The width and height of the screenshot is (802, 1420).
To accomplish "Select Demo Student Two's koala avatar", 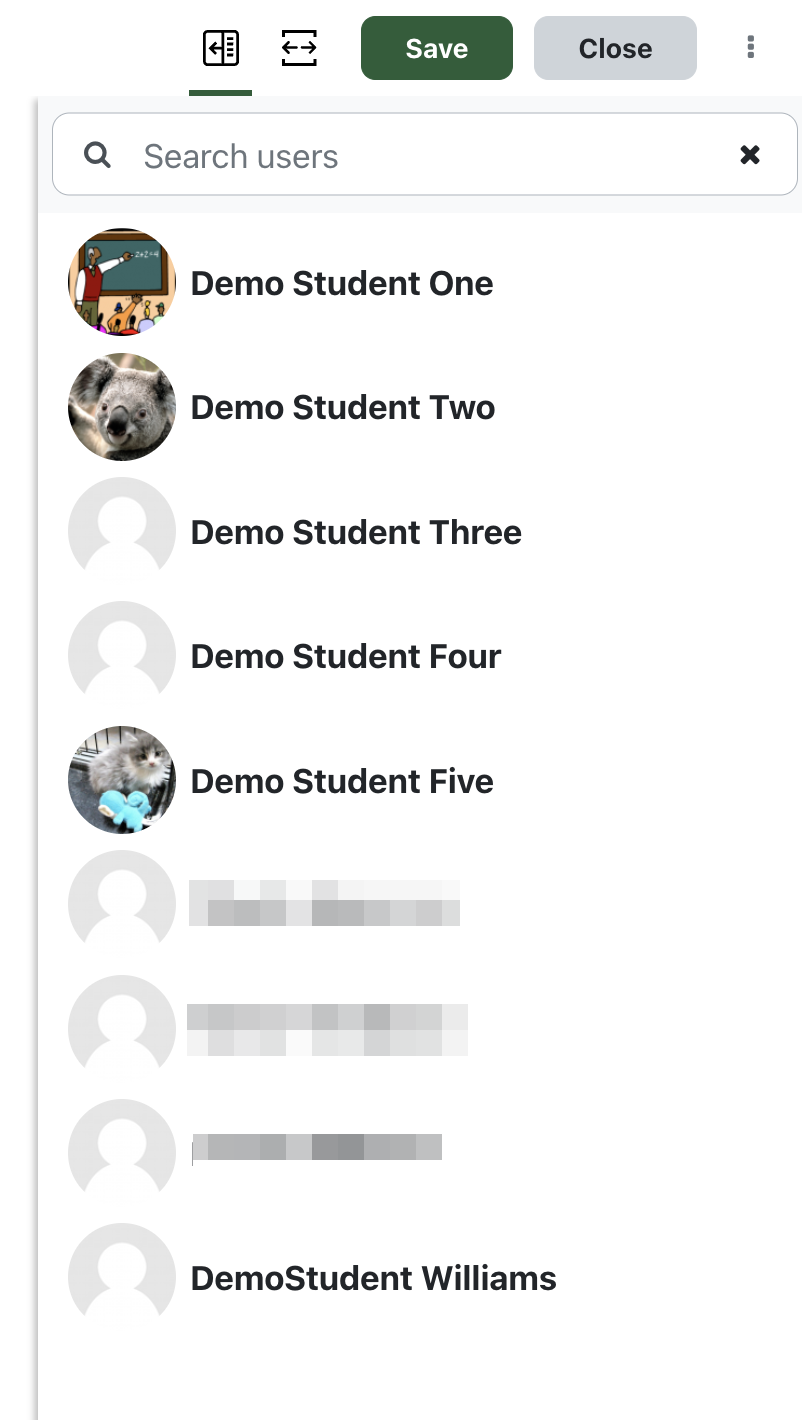I will coord(122,407).
